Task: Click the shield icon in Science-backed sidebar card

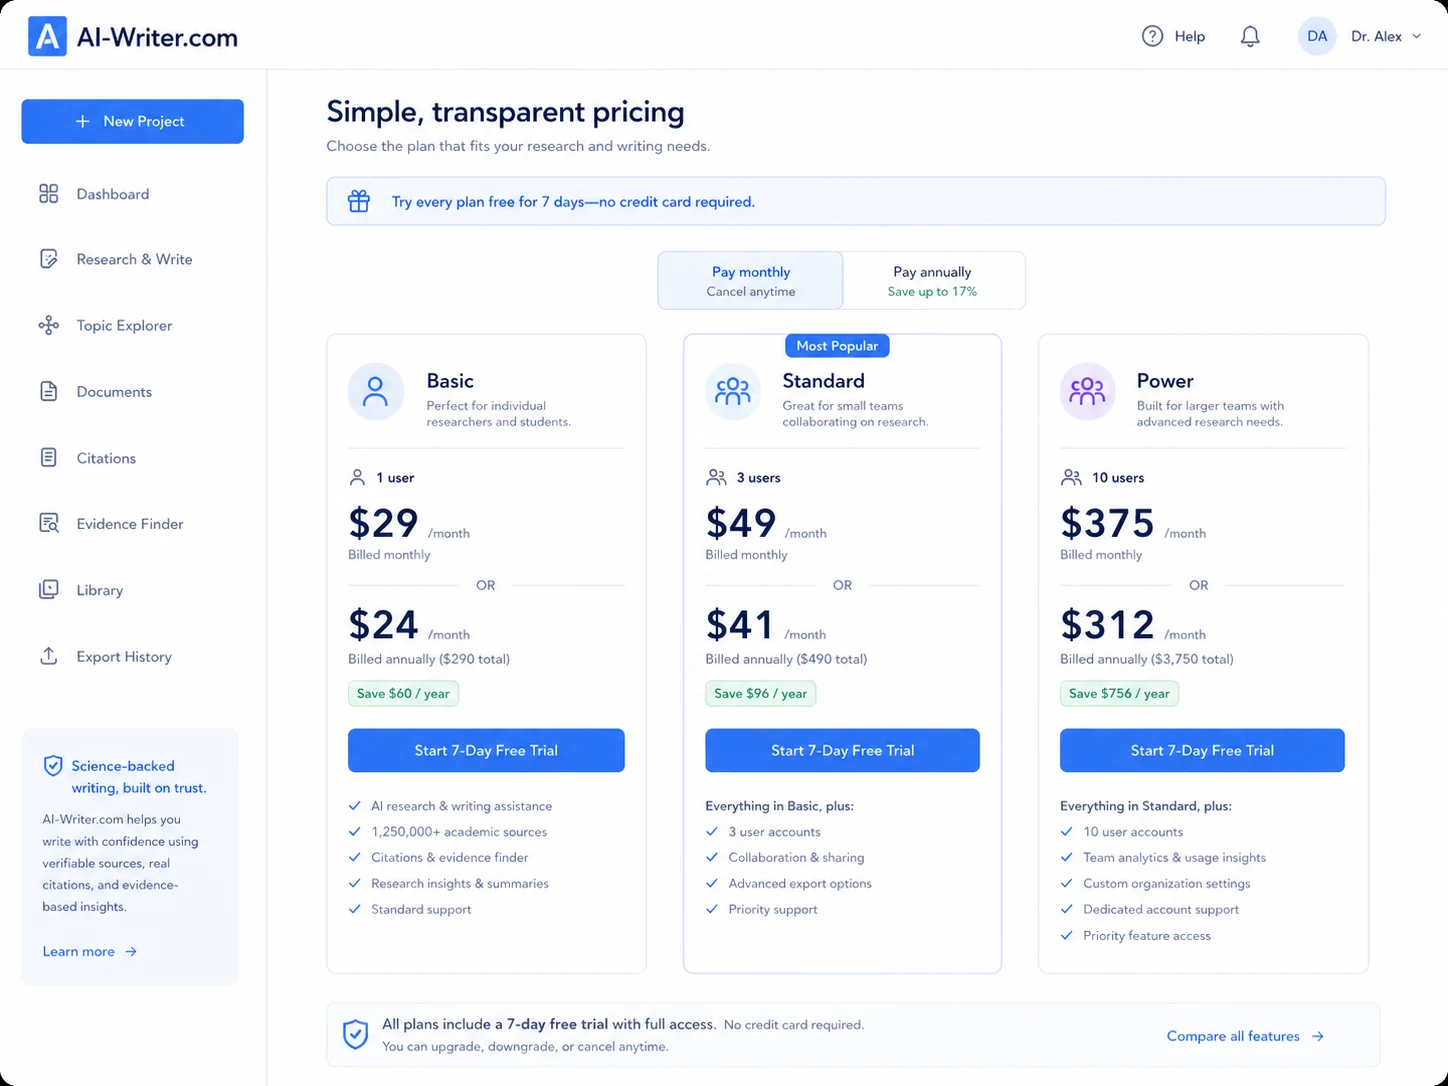Action: point(53,766)
